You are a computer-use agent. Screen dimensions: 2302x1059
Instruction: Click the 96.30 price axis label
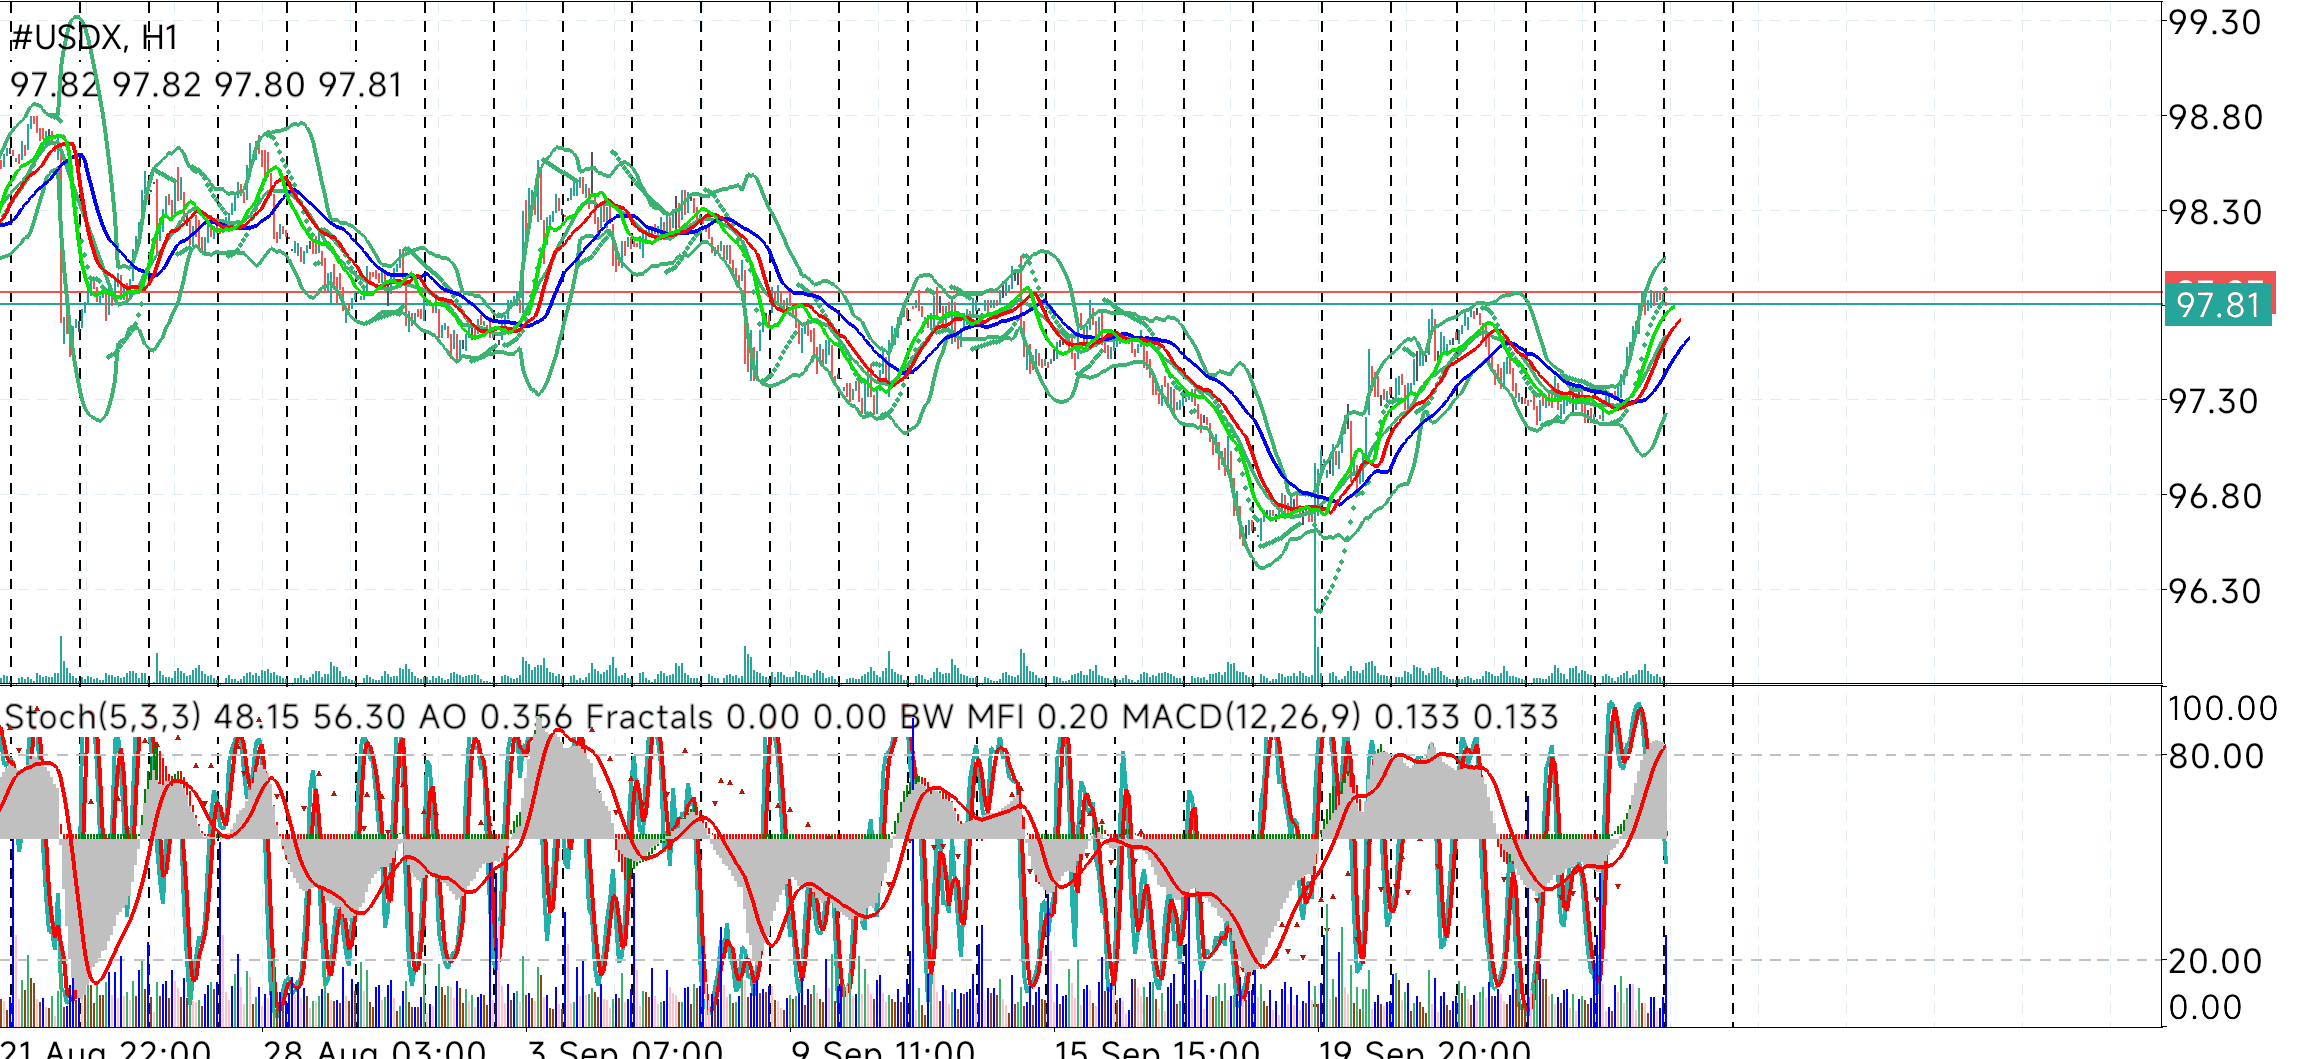point(2214,591)
